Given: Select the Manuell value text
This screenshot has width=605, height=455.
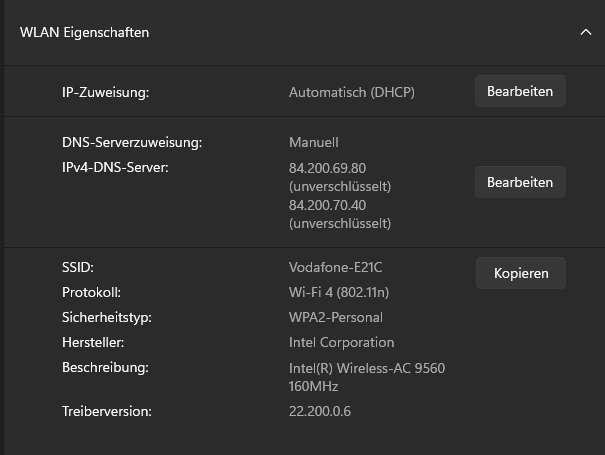Looking at the screenshot, I should pos(313,142).
